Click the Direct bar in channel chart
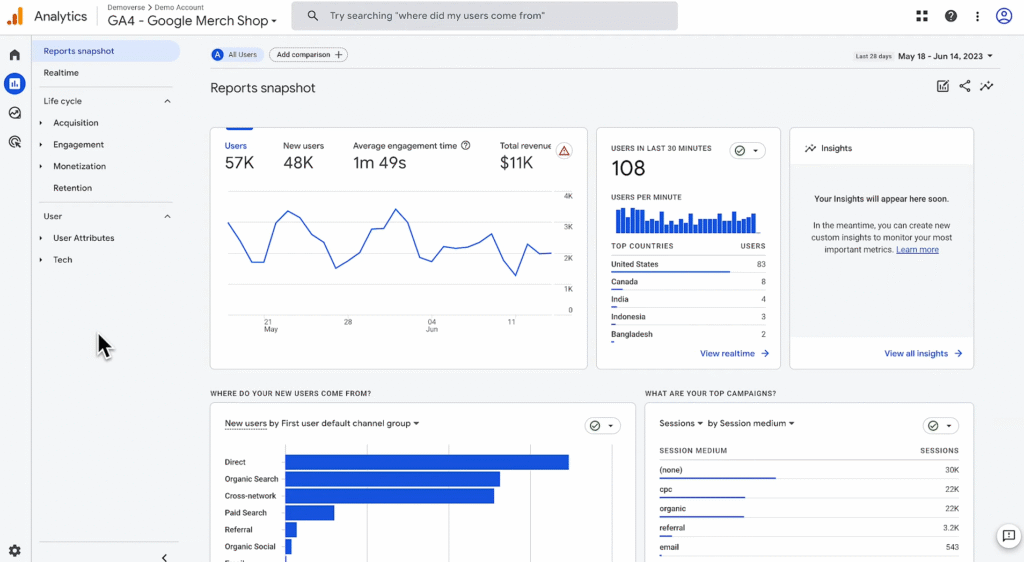 tap(427, 462)
